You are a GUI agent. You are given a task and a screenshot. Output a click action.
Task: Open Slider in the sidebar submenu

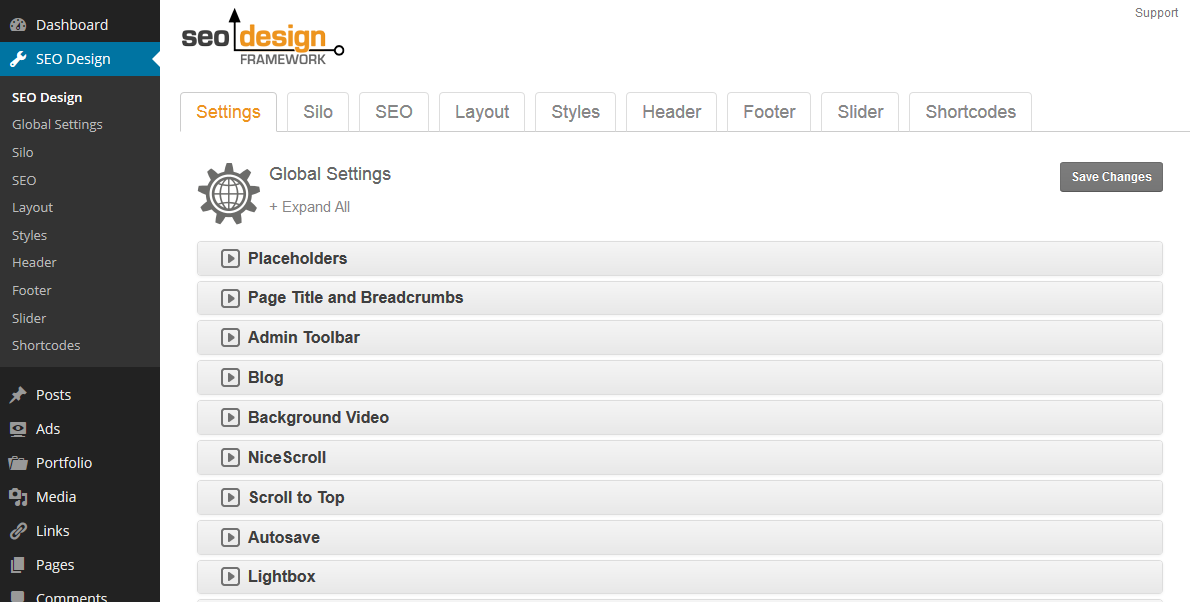click(29, 318)
